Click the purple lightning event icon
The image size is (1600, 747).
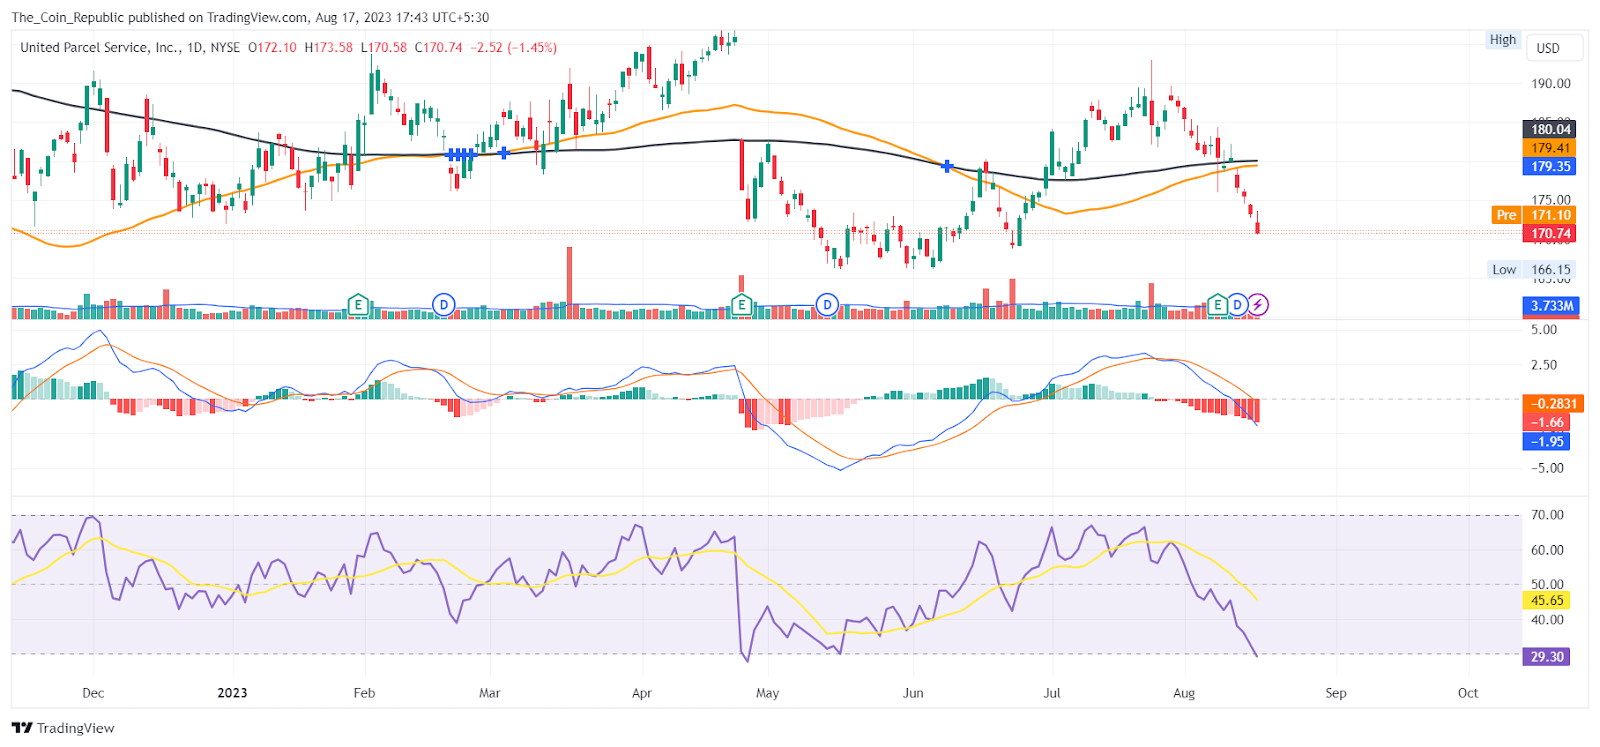(1258, 304)
